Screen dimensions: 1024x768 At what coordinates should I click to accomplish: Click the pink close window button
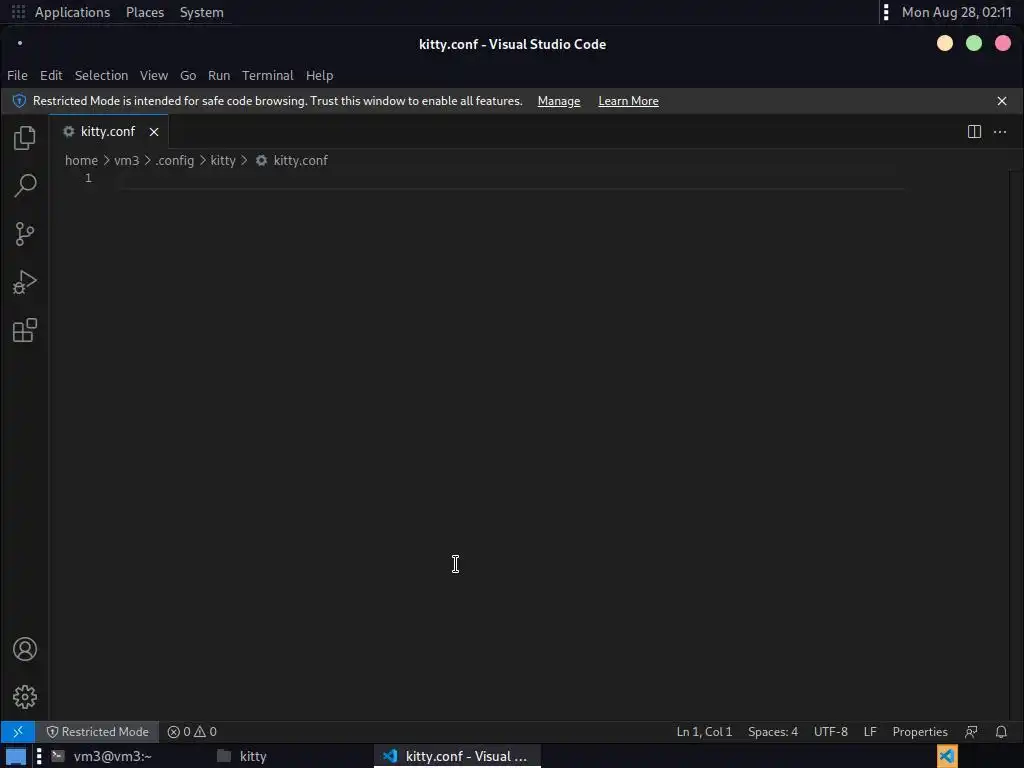1002,44
